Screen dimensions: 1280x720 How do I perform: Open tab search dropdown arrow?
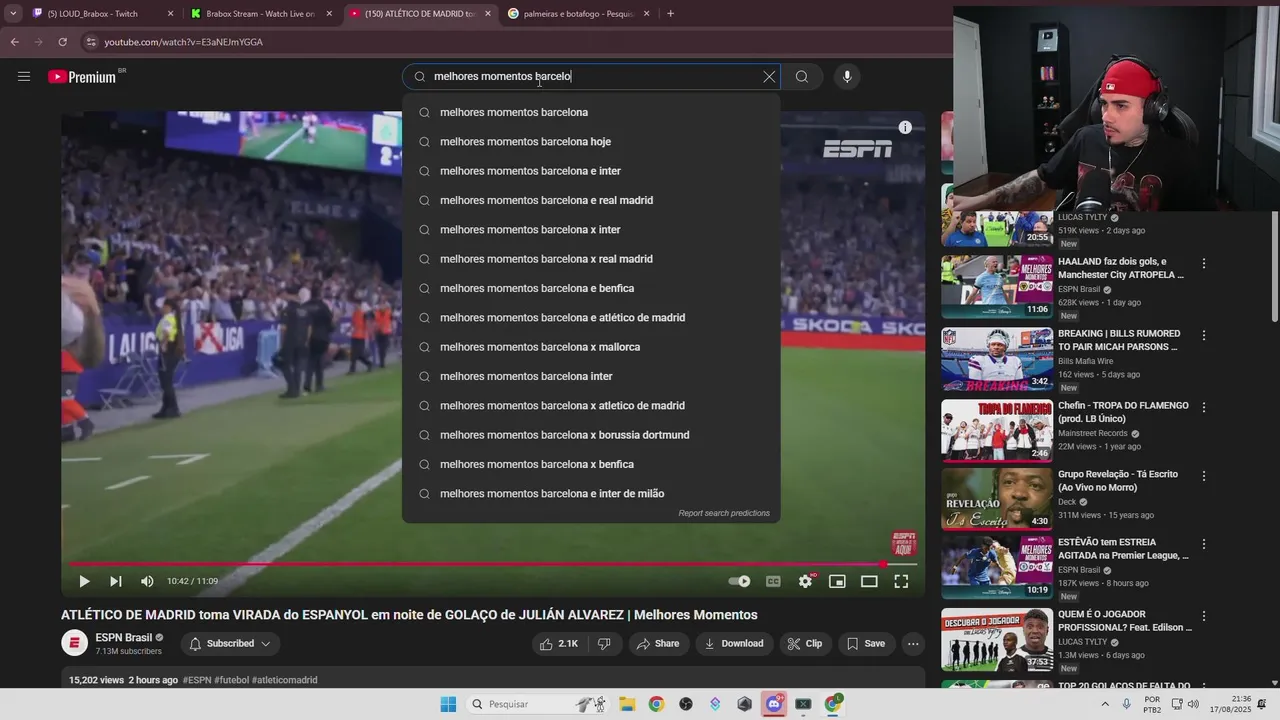pyautogui.click(x=13, y=14)
